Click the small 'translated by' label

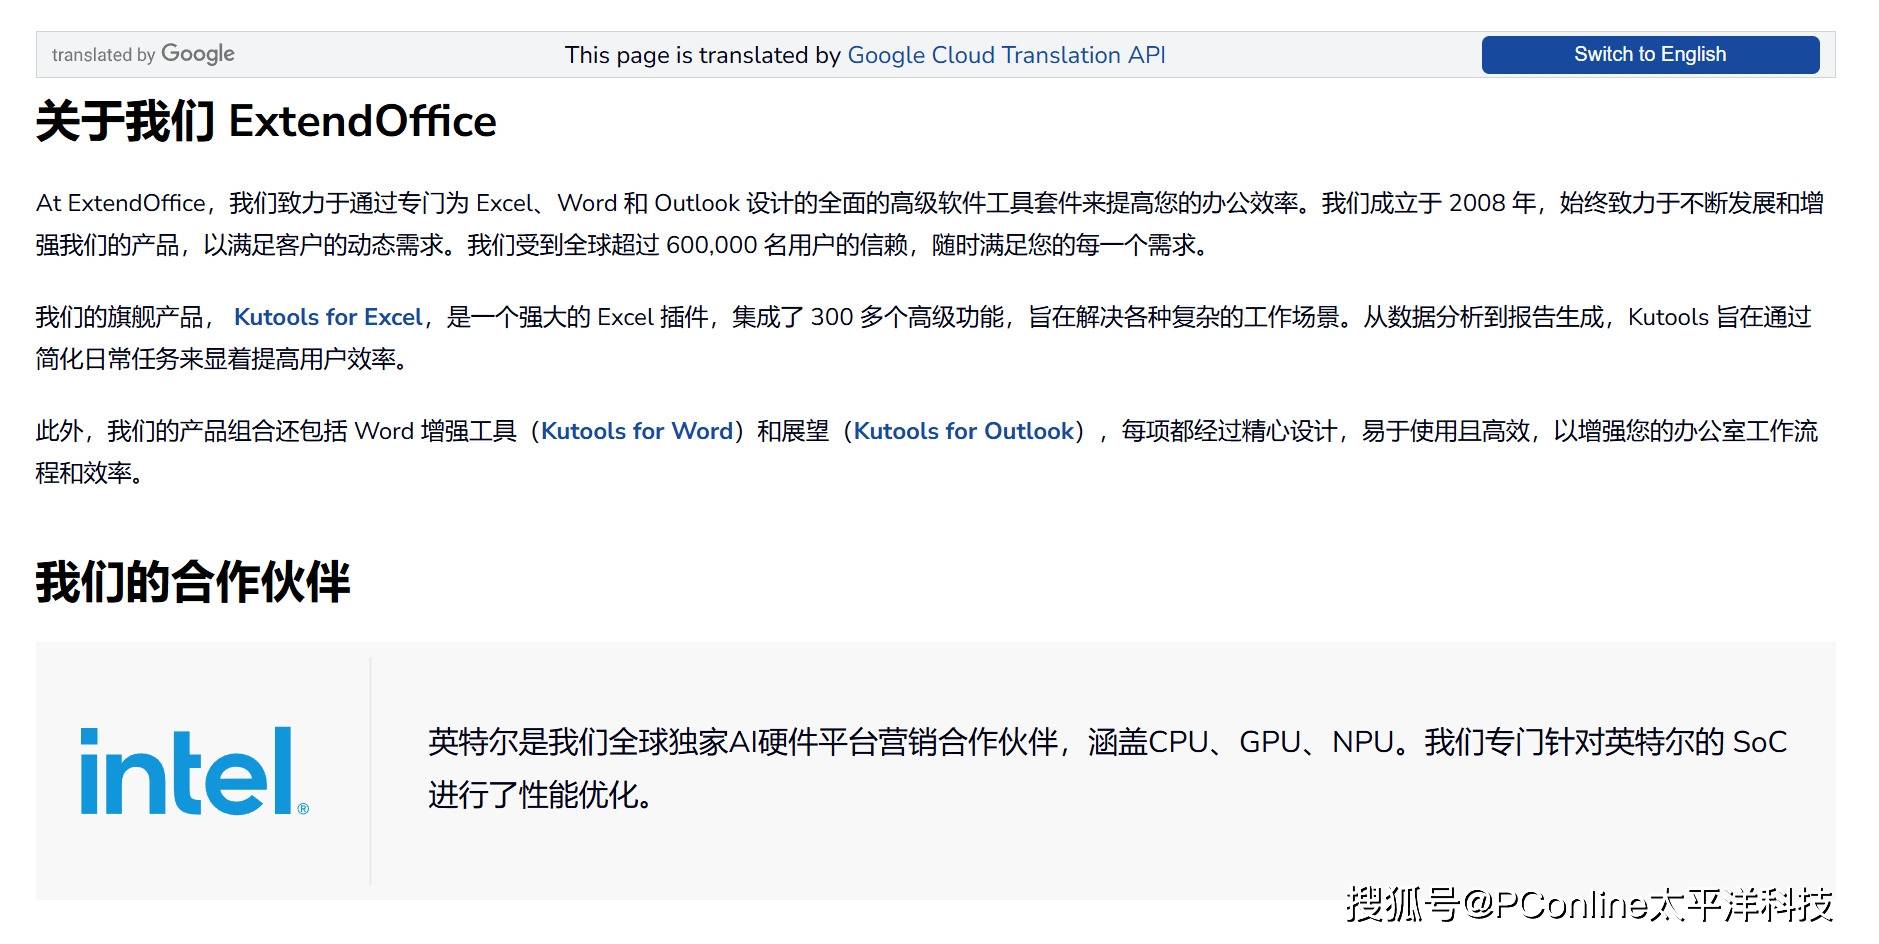(x=103, y=55)
